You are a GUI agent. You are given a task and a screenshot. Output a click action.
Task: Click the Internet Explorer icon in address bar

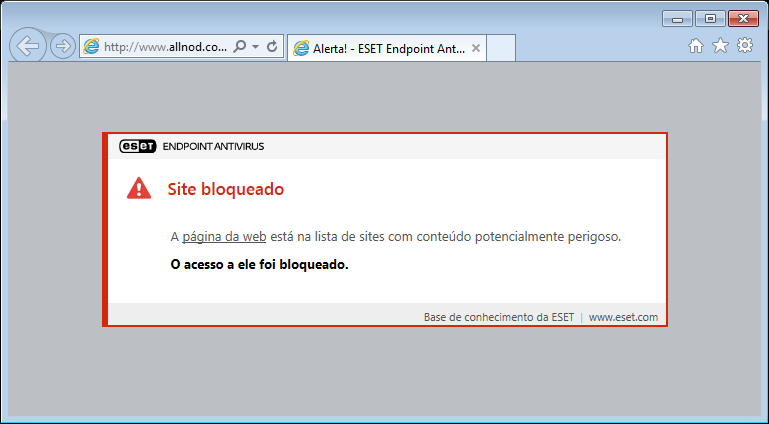tap(91, 47)
